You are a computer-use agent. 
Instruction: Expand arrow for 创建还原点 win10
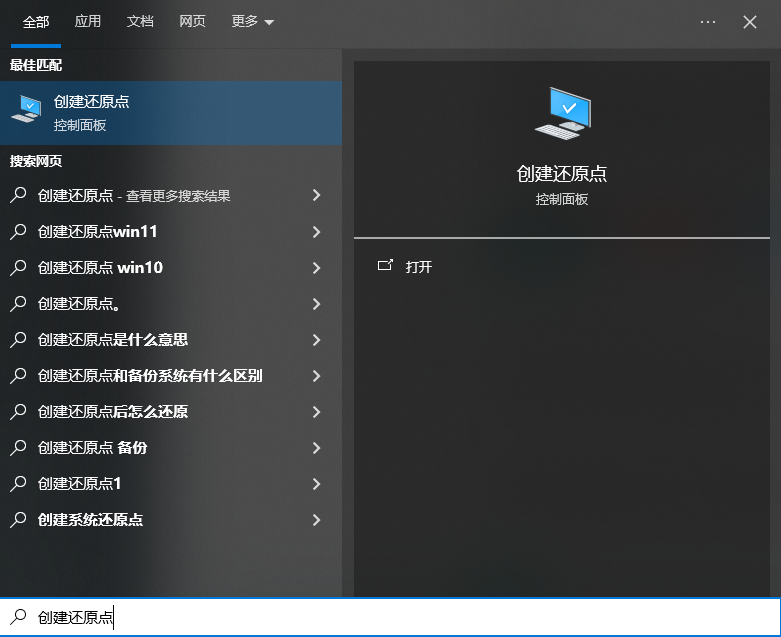316,268
